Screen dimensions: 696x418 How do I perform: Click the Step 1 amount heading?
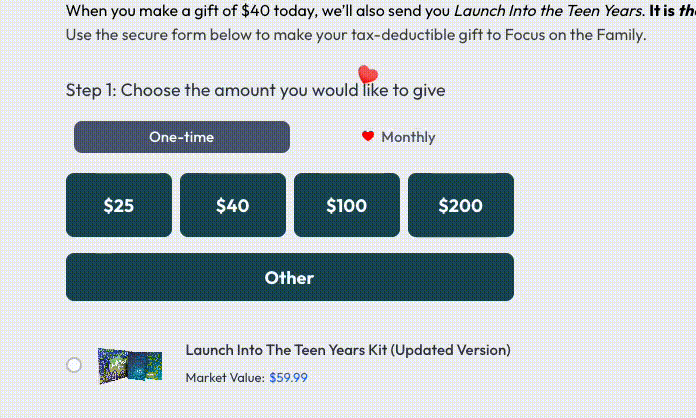[255, 90]
